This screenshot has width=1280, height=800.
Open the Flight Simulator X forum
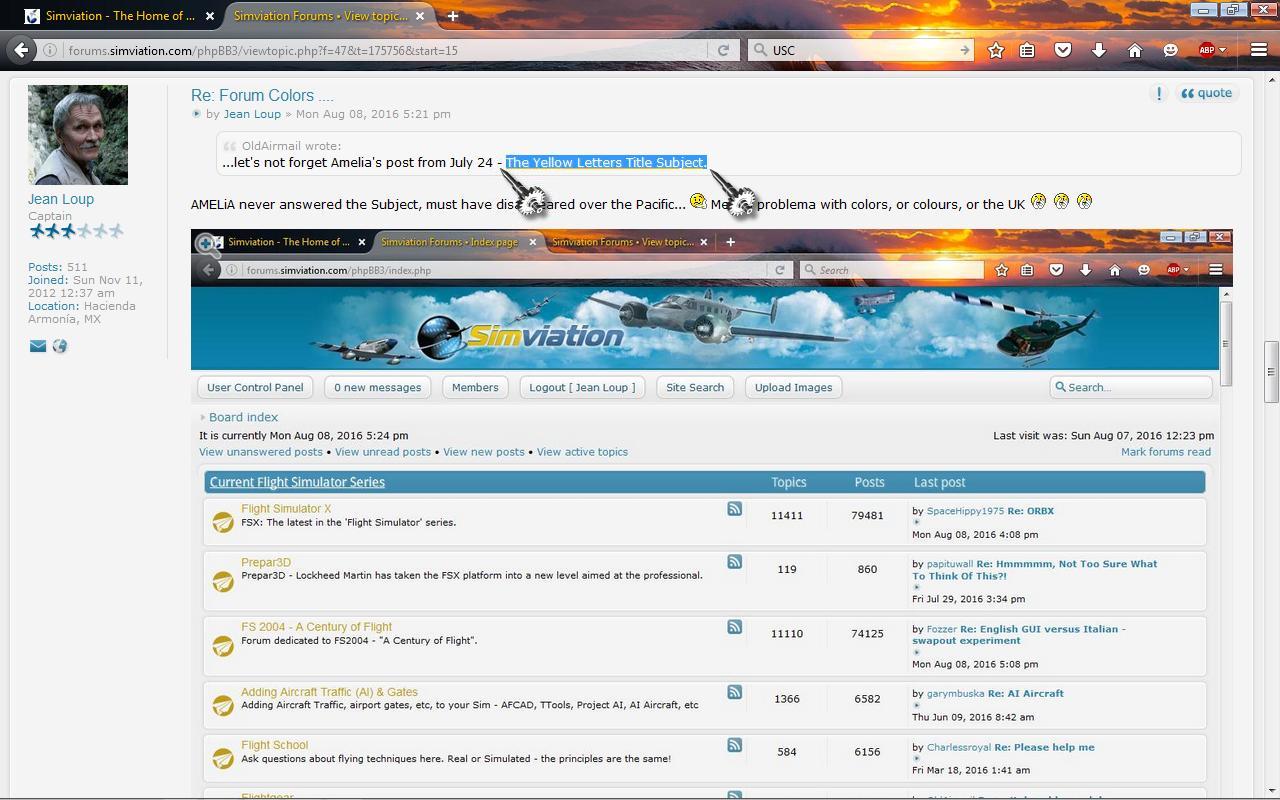pyautogui.click(x=286, y=509)
